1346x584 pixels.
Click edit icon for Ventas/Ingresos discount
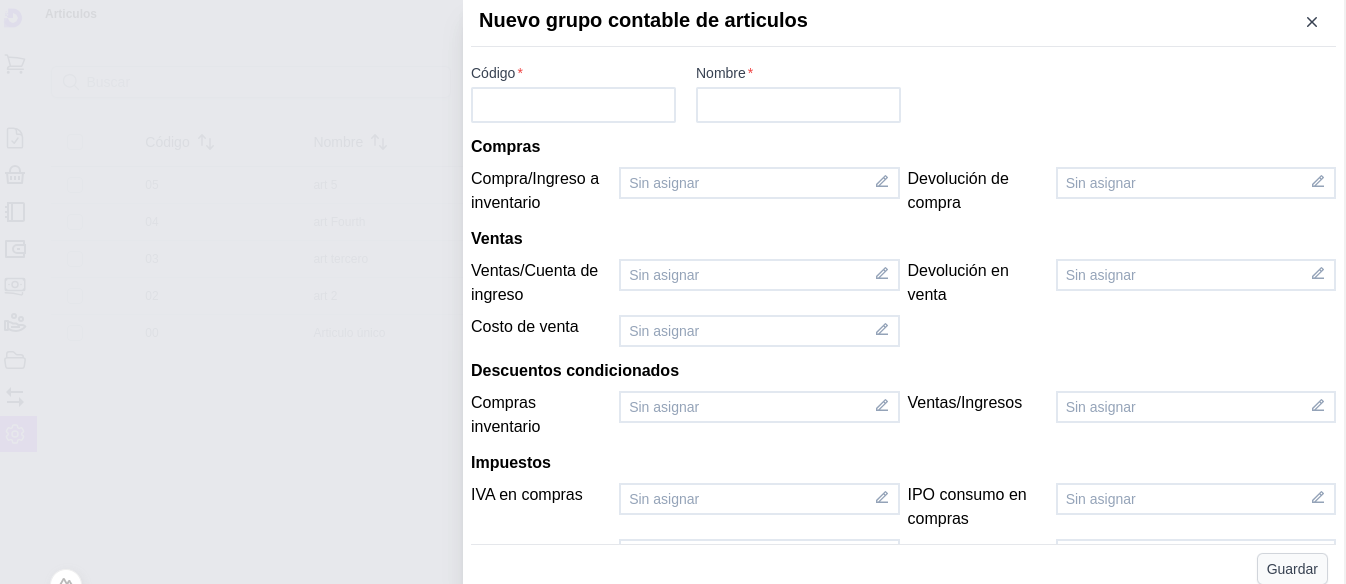coord(1317,406)
